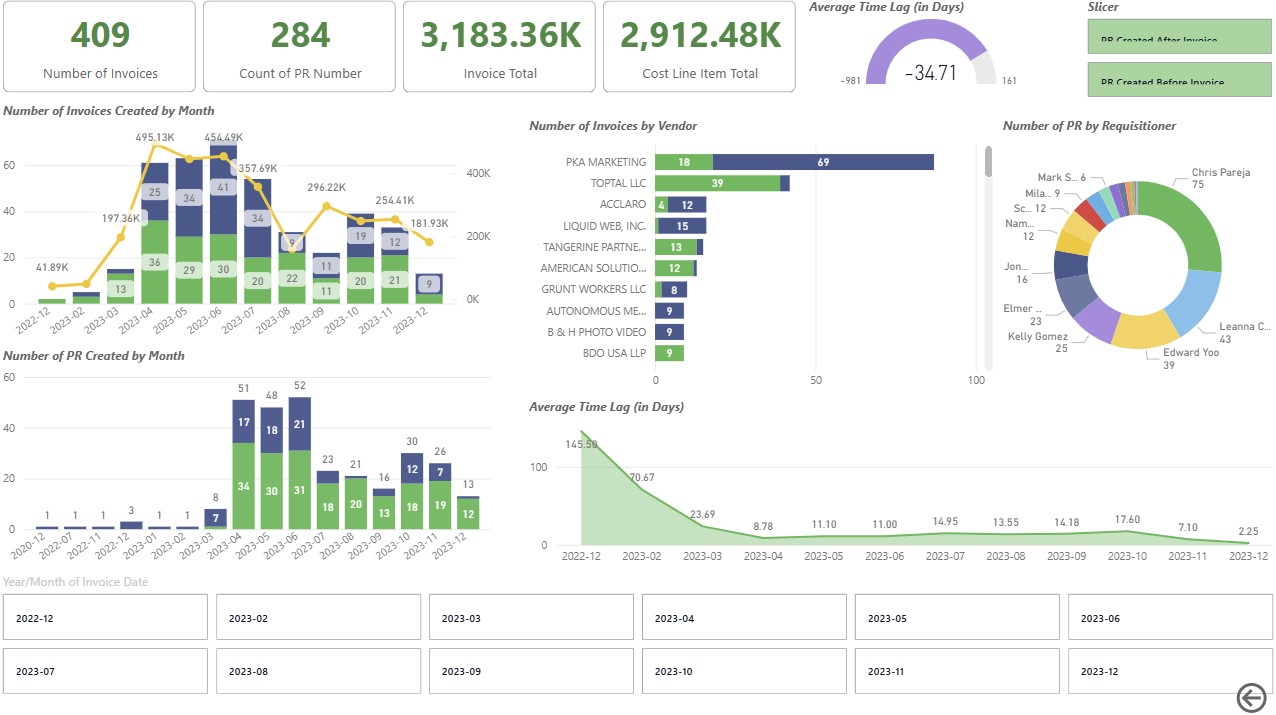Viewport: 1276px width, 715px height.
Task: Click the back arrow icon
Action: (x=1251, y=697)
